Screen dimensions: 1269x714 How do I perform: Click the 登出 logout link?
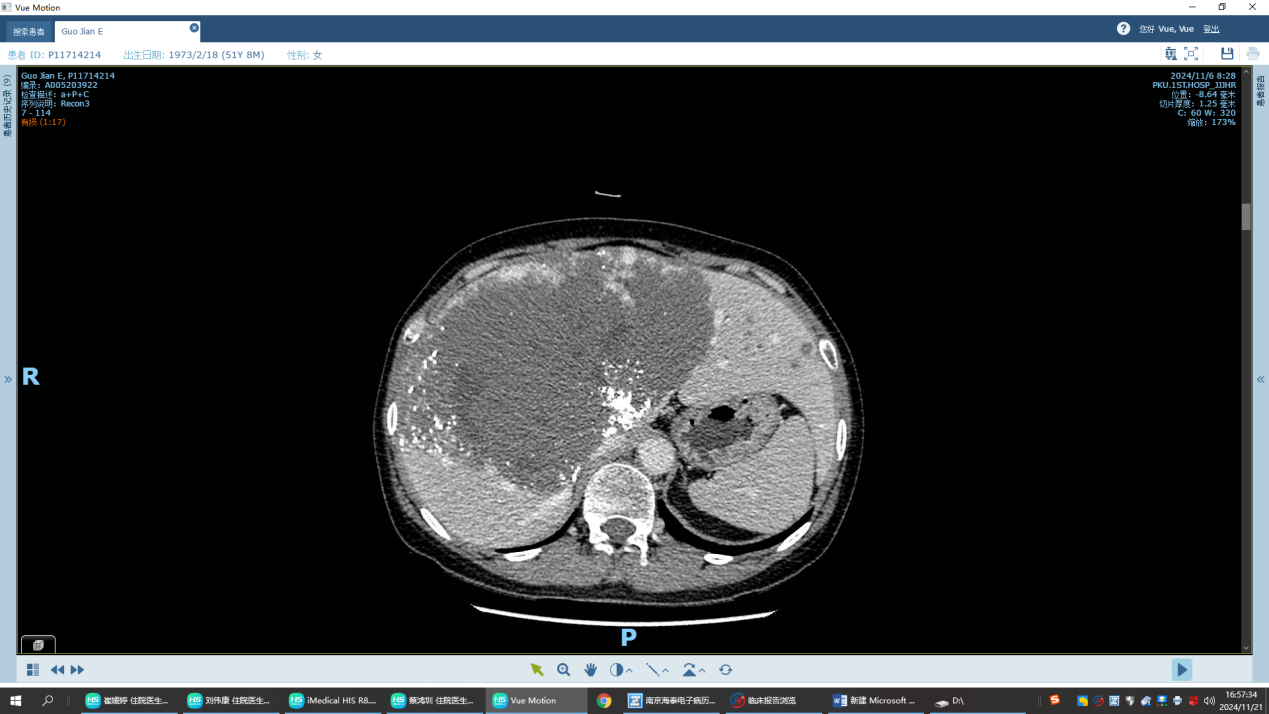click(x=1211, y=29)
